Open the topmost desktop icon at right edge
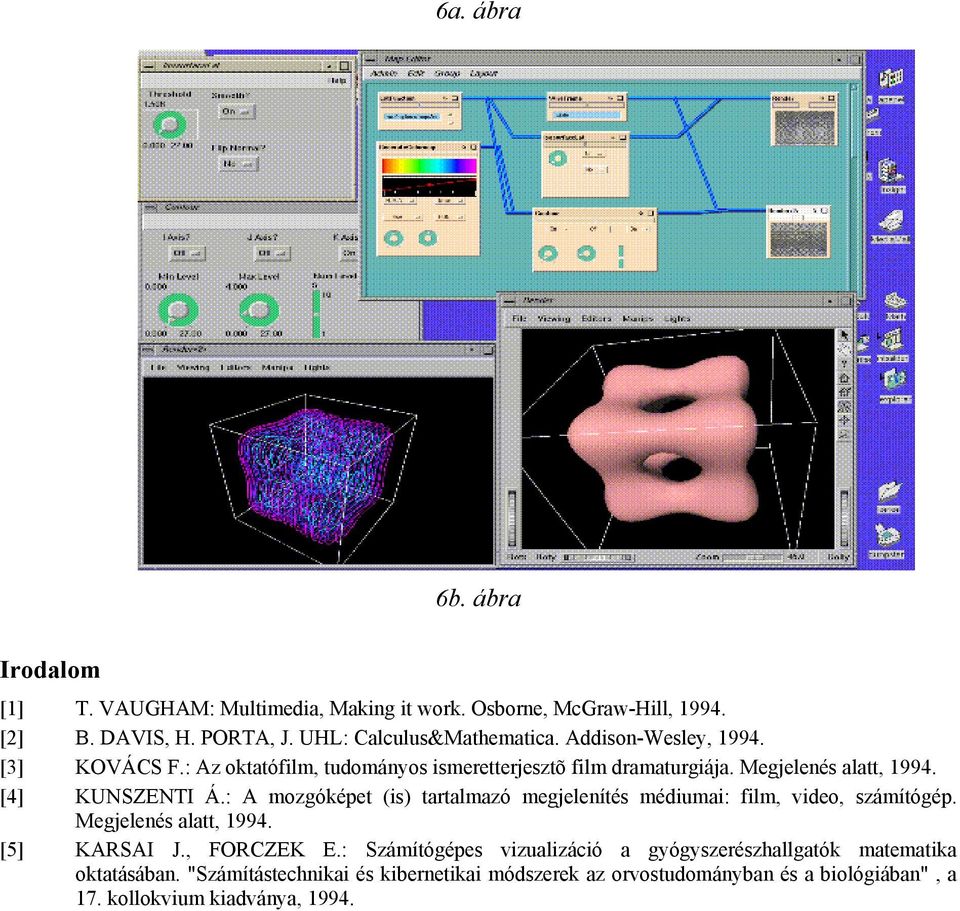 coord(891,86)
